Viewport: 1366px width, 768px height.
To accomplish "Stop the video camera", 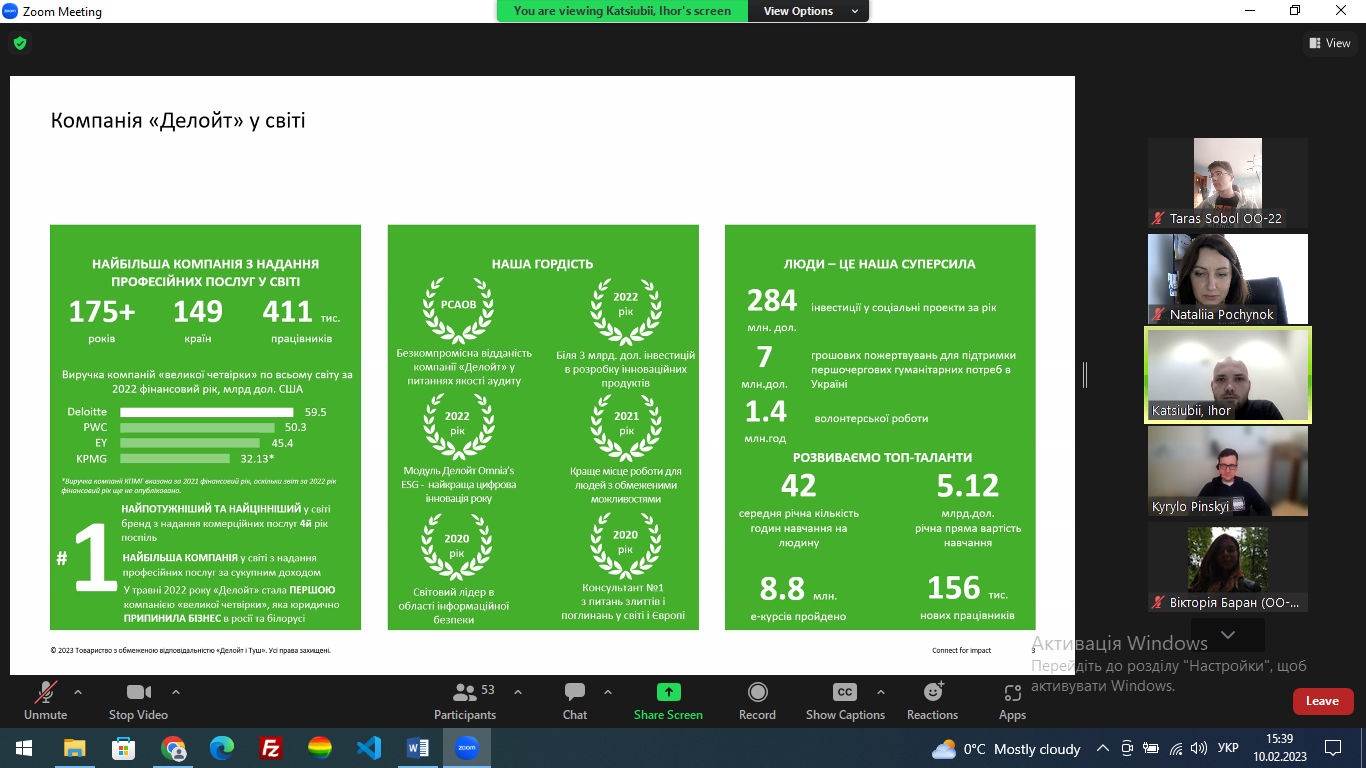I will 138,700.
